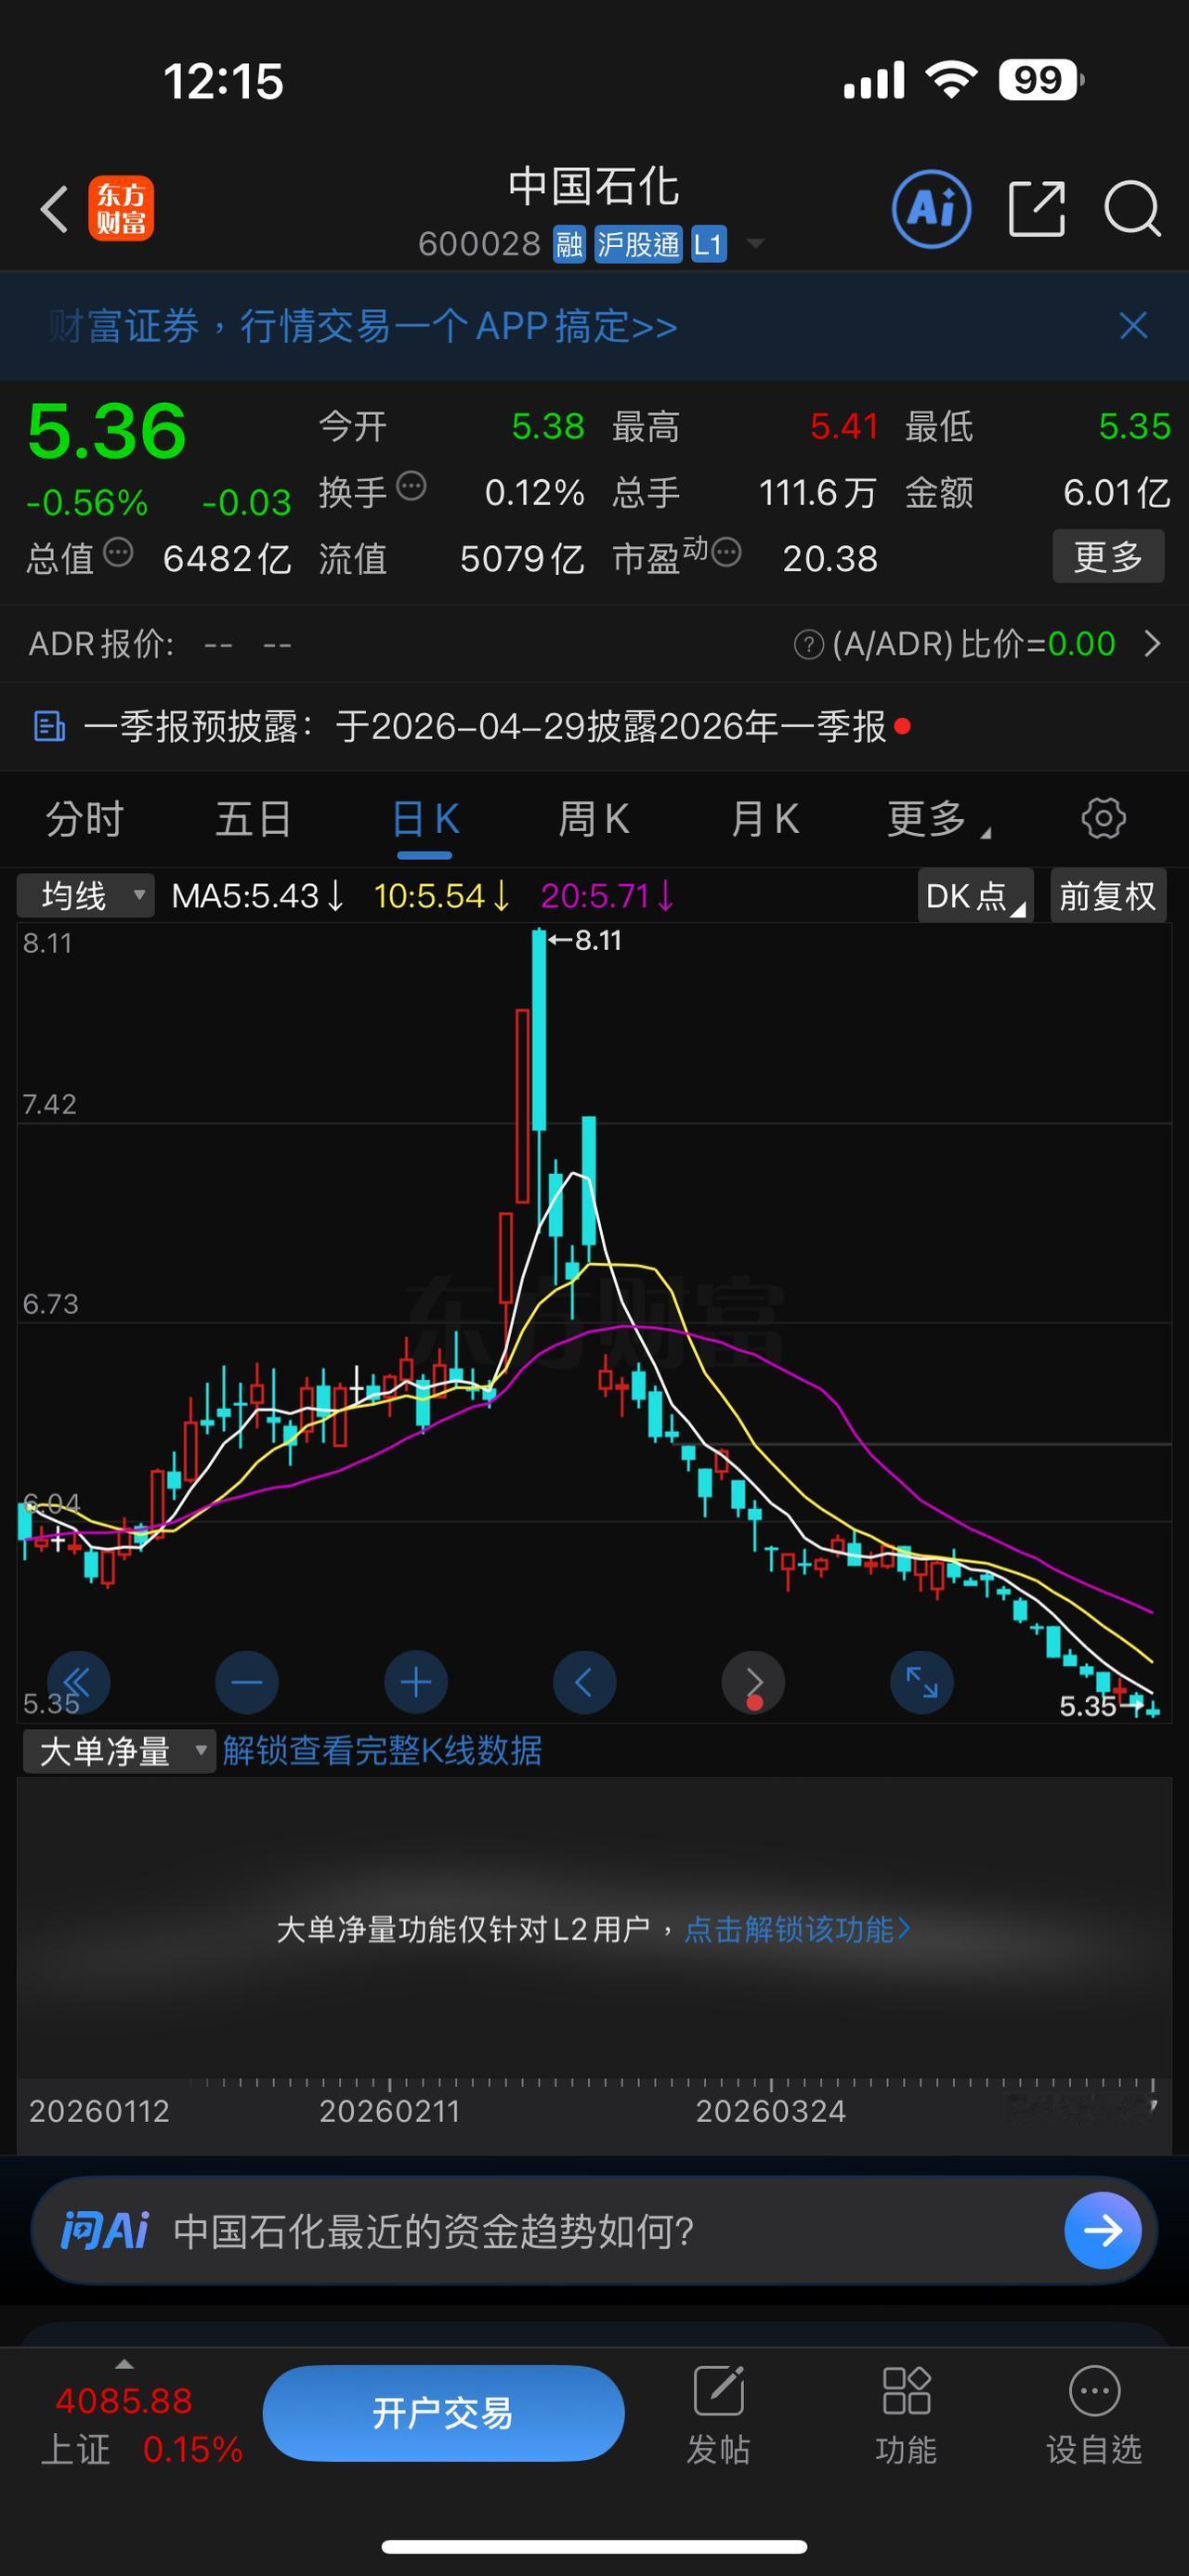
Task: Tap the 问Ai question input field
Action: click(x=594, y=2231)
